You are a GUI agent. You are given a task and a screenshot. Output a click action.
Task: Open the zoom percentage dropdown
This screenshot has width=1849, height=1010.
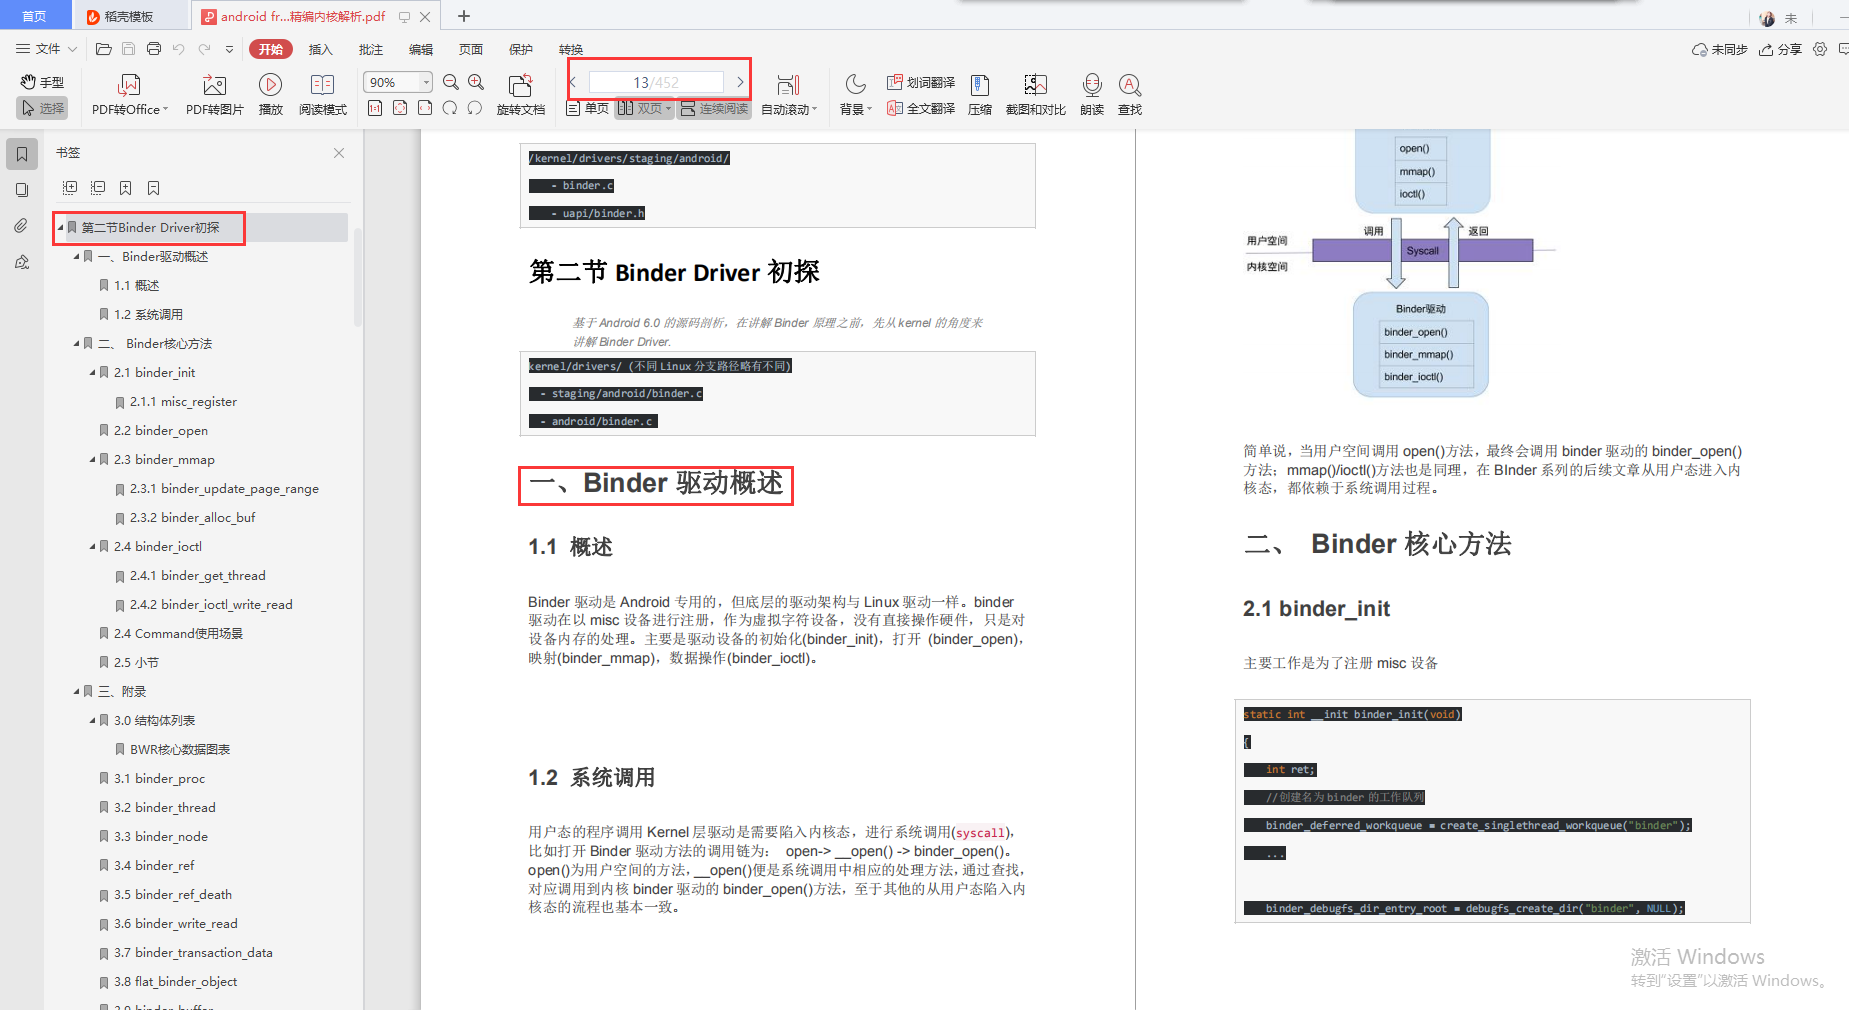pyautogui.click(x=424, y=81)
